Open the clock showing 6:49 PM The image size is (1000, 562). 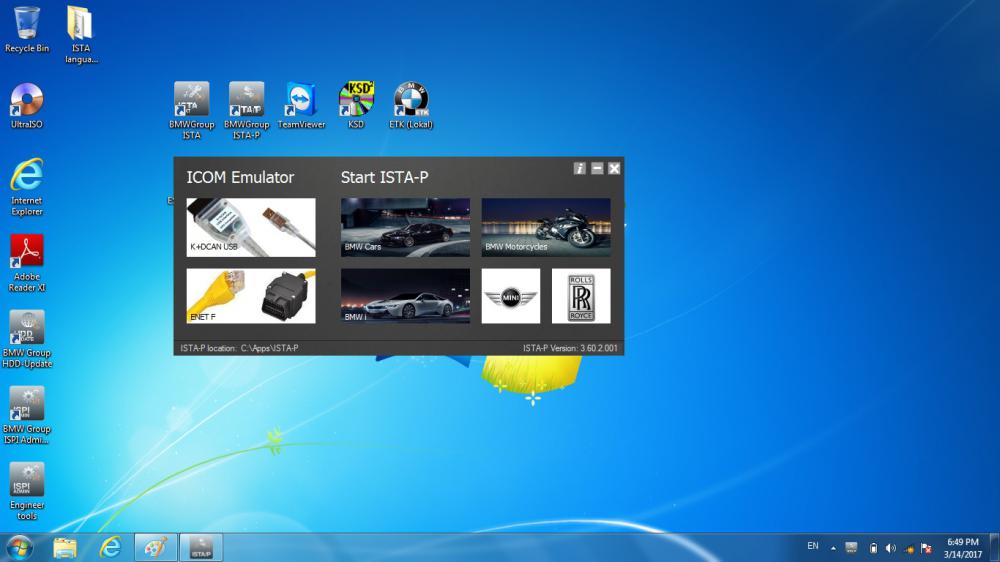962,548
